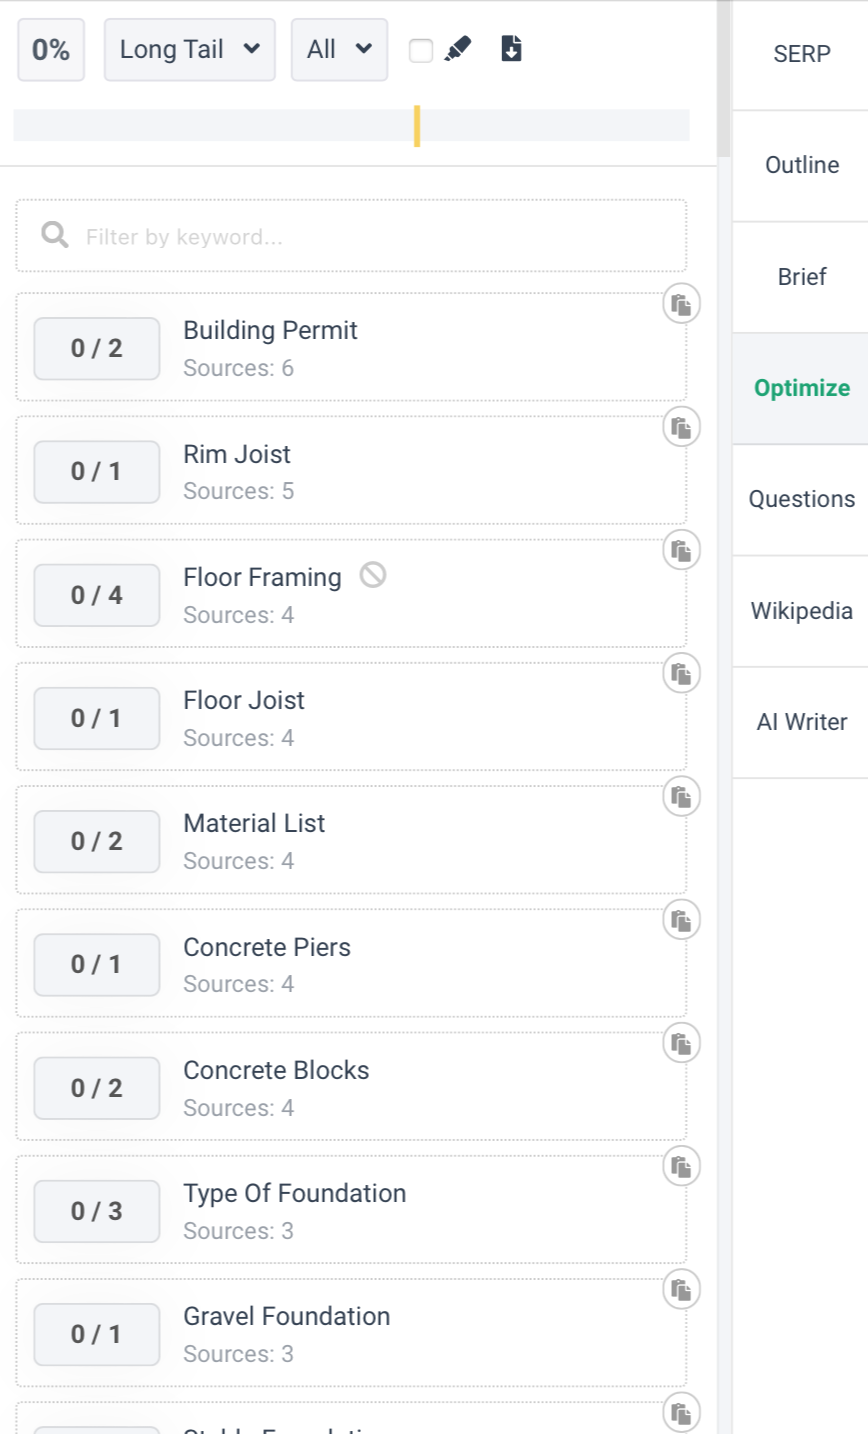
Task: Copy the Type Of Foundation keyword
Action: point(681,1167)
